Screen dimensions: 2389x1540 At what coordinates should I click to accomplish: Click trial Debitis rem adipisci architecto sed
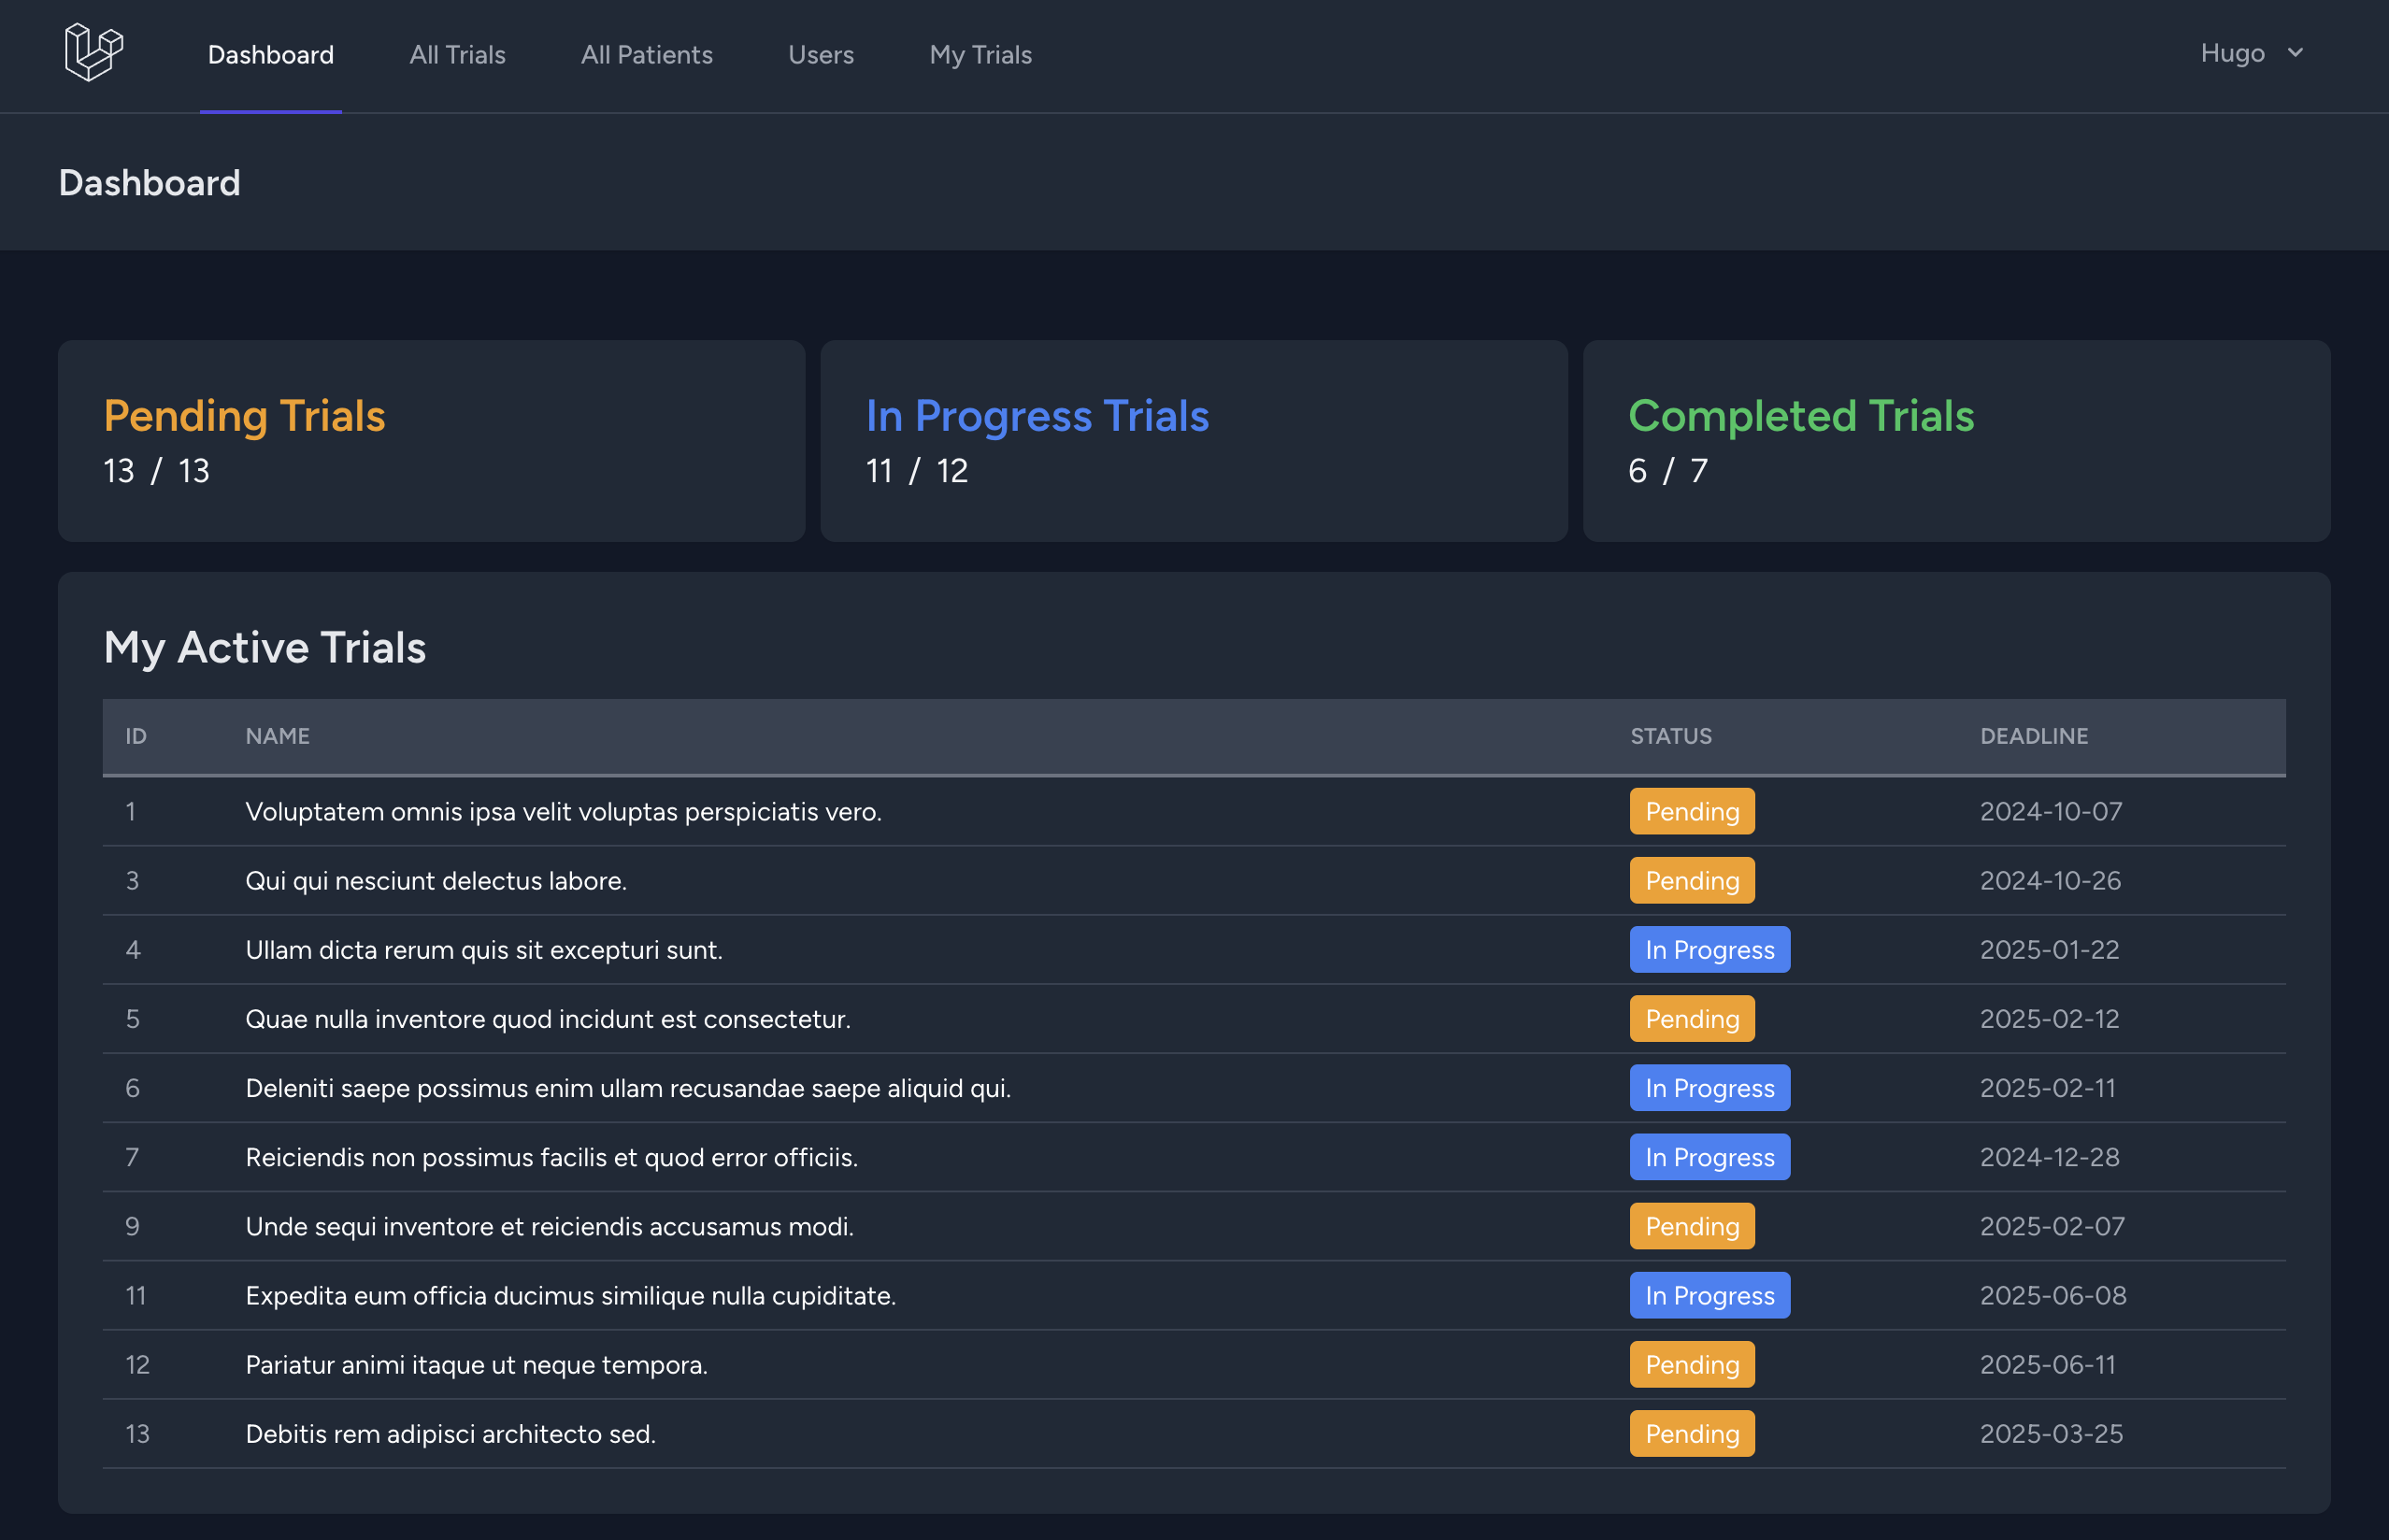450,1434
